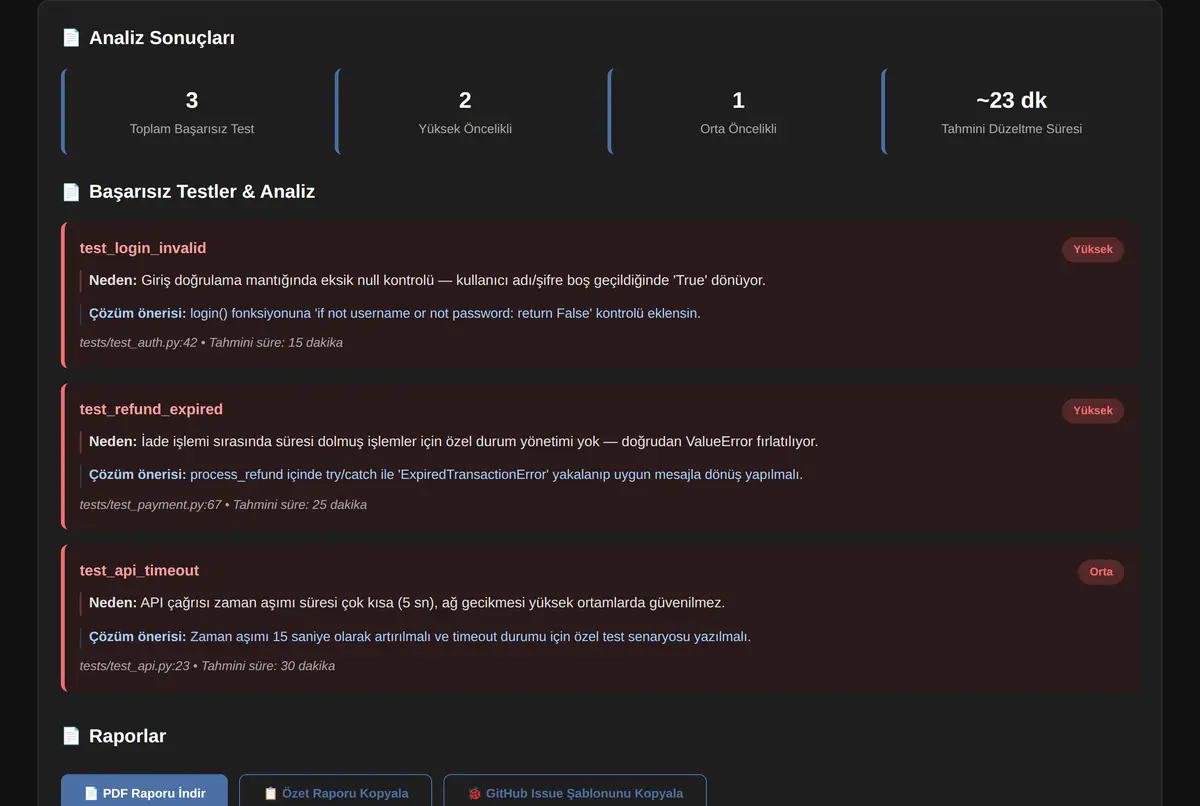This screenshot has width=1200, height=806.
Task: Select the test_login_invalid test name
Action: point(143,248)
